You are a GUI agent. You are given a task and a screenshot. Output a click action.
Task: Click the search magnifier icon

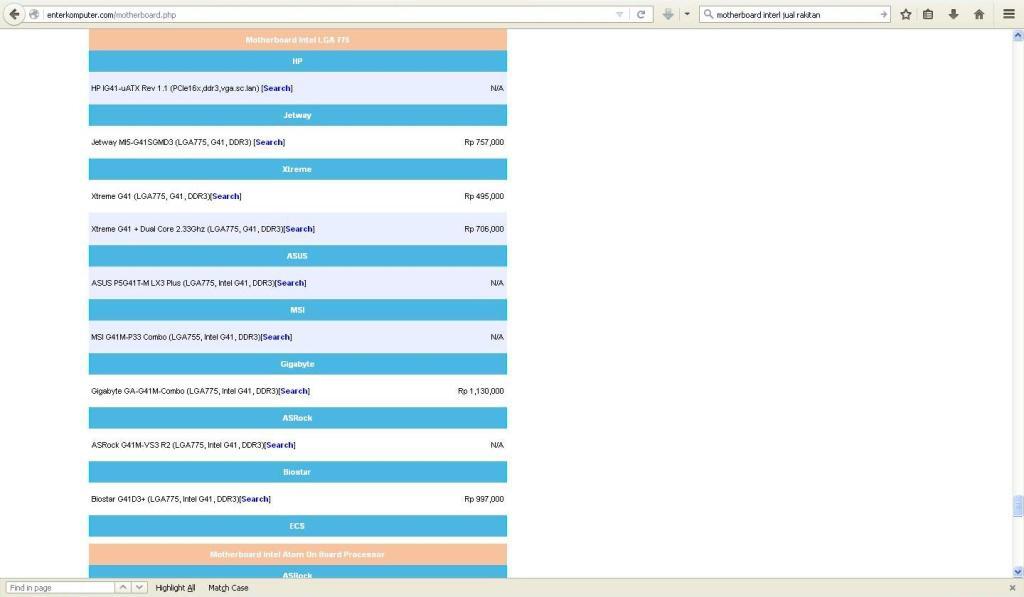708,14
